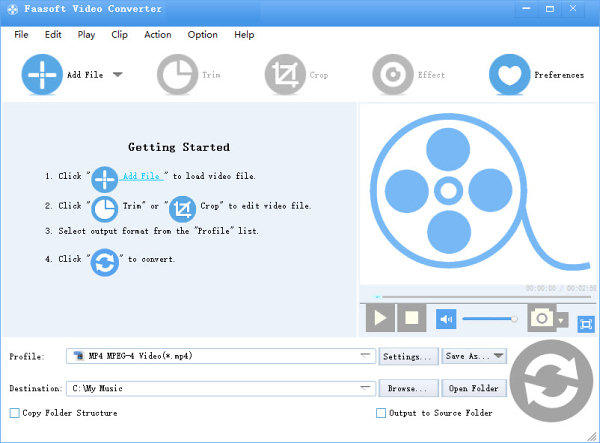This screenshot has width=600, height=443.
Task: Open the Option menu
Action: coord(202,35)
